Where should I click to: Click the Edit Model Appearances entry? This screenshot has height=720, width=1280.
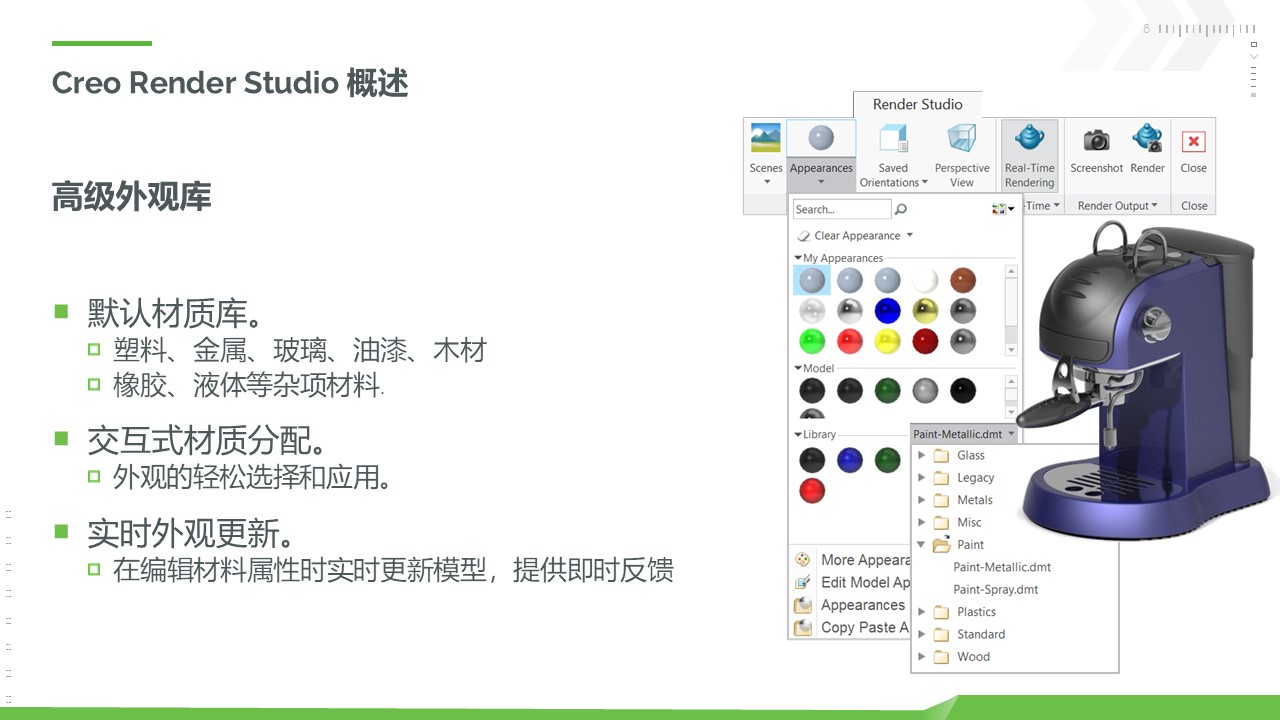click(865, 582)
